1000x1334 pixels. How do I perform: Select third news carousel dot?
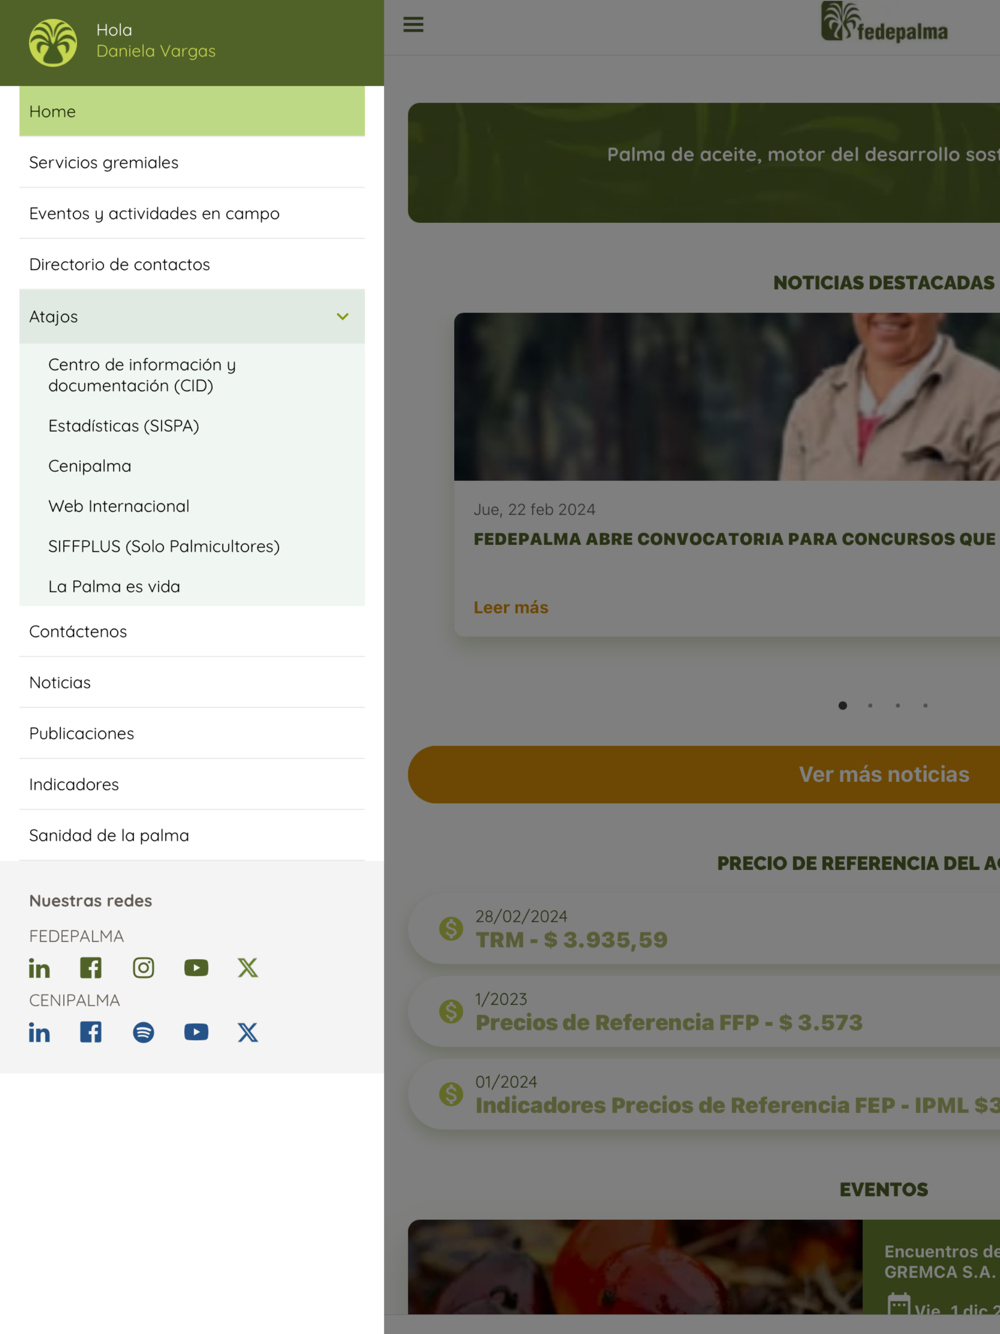898,706
